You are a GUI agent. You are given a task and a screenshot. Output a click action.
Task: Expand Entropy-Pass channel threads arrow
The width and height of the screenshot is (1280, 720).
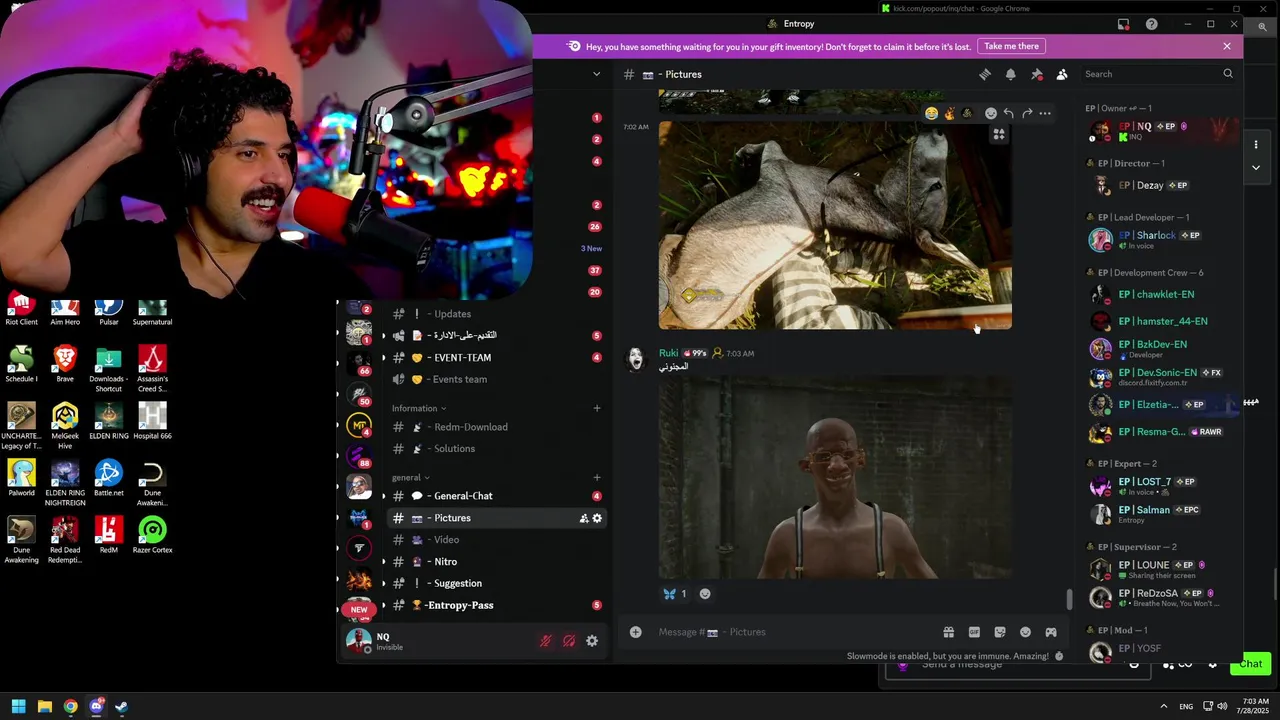coord(383,605)
